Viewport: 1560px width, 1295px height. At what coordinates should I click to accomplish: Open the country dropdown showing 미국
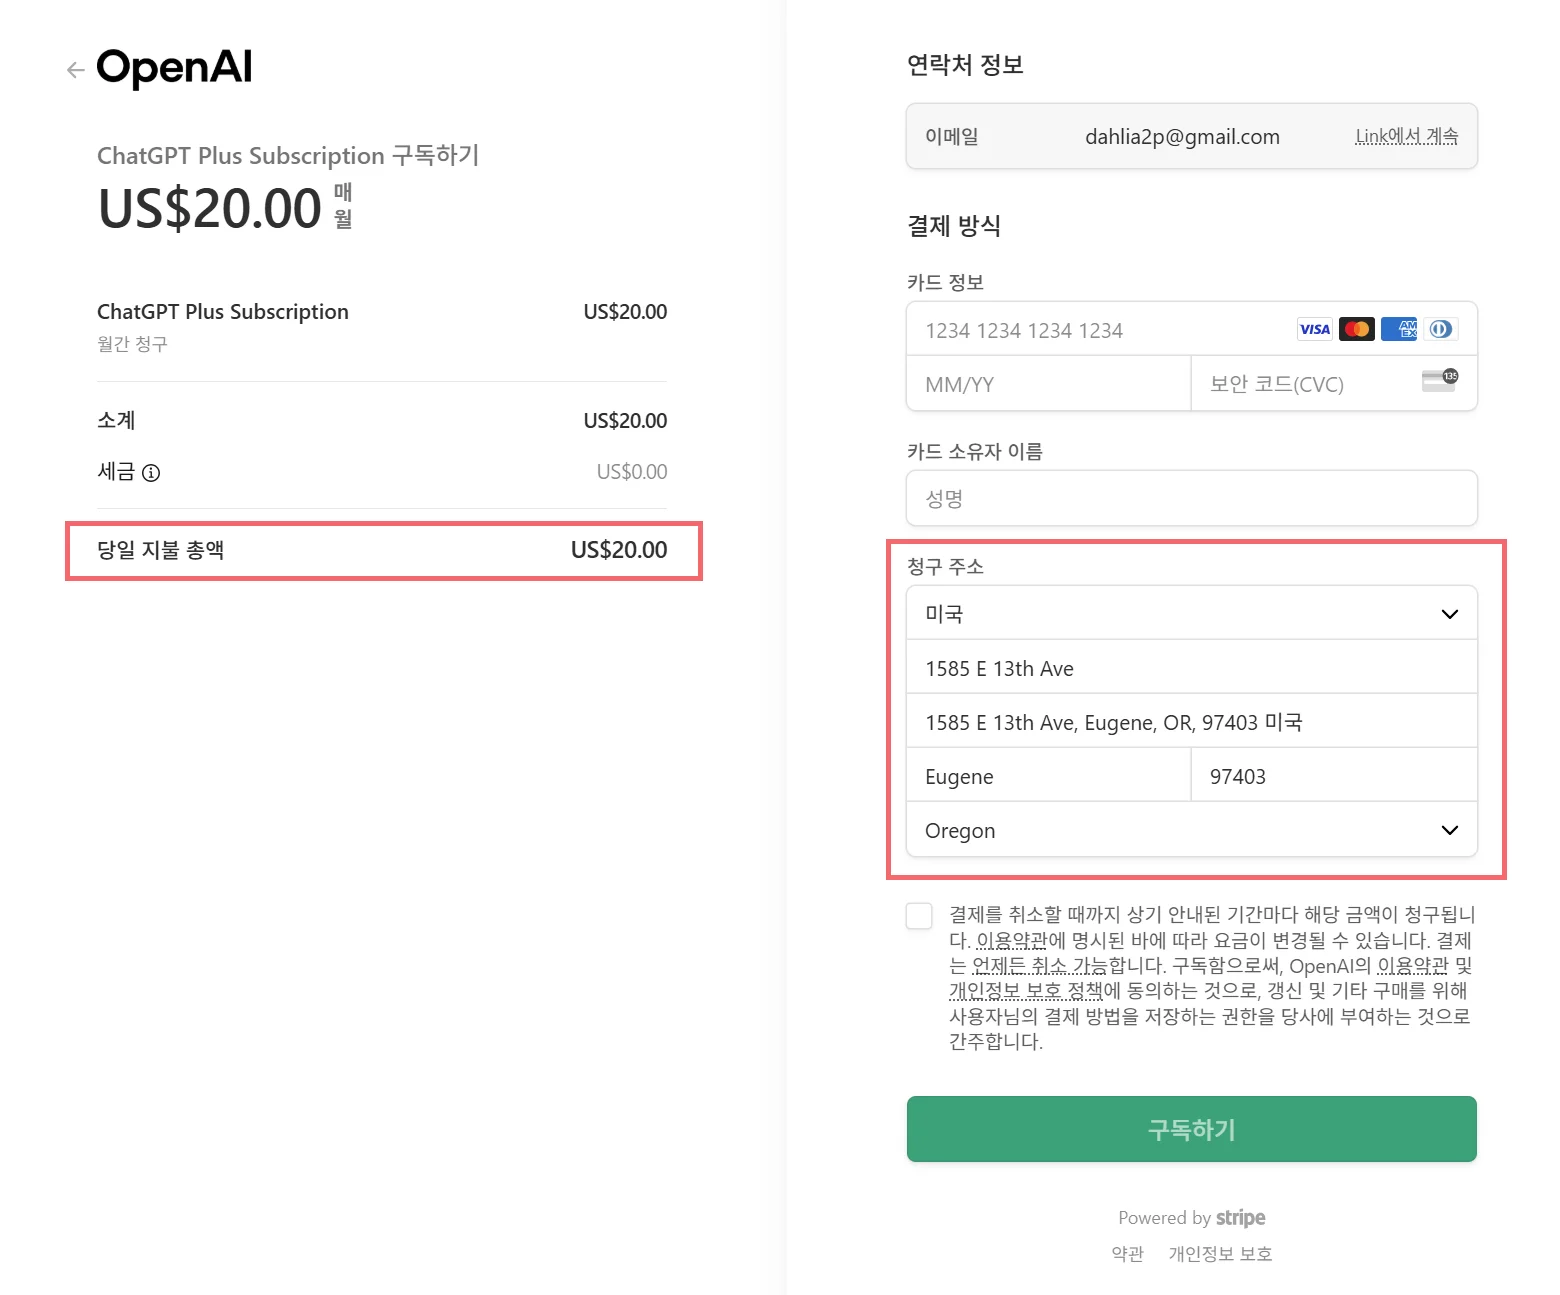tap(1191, 614)
